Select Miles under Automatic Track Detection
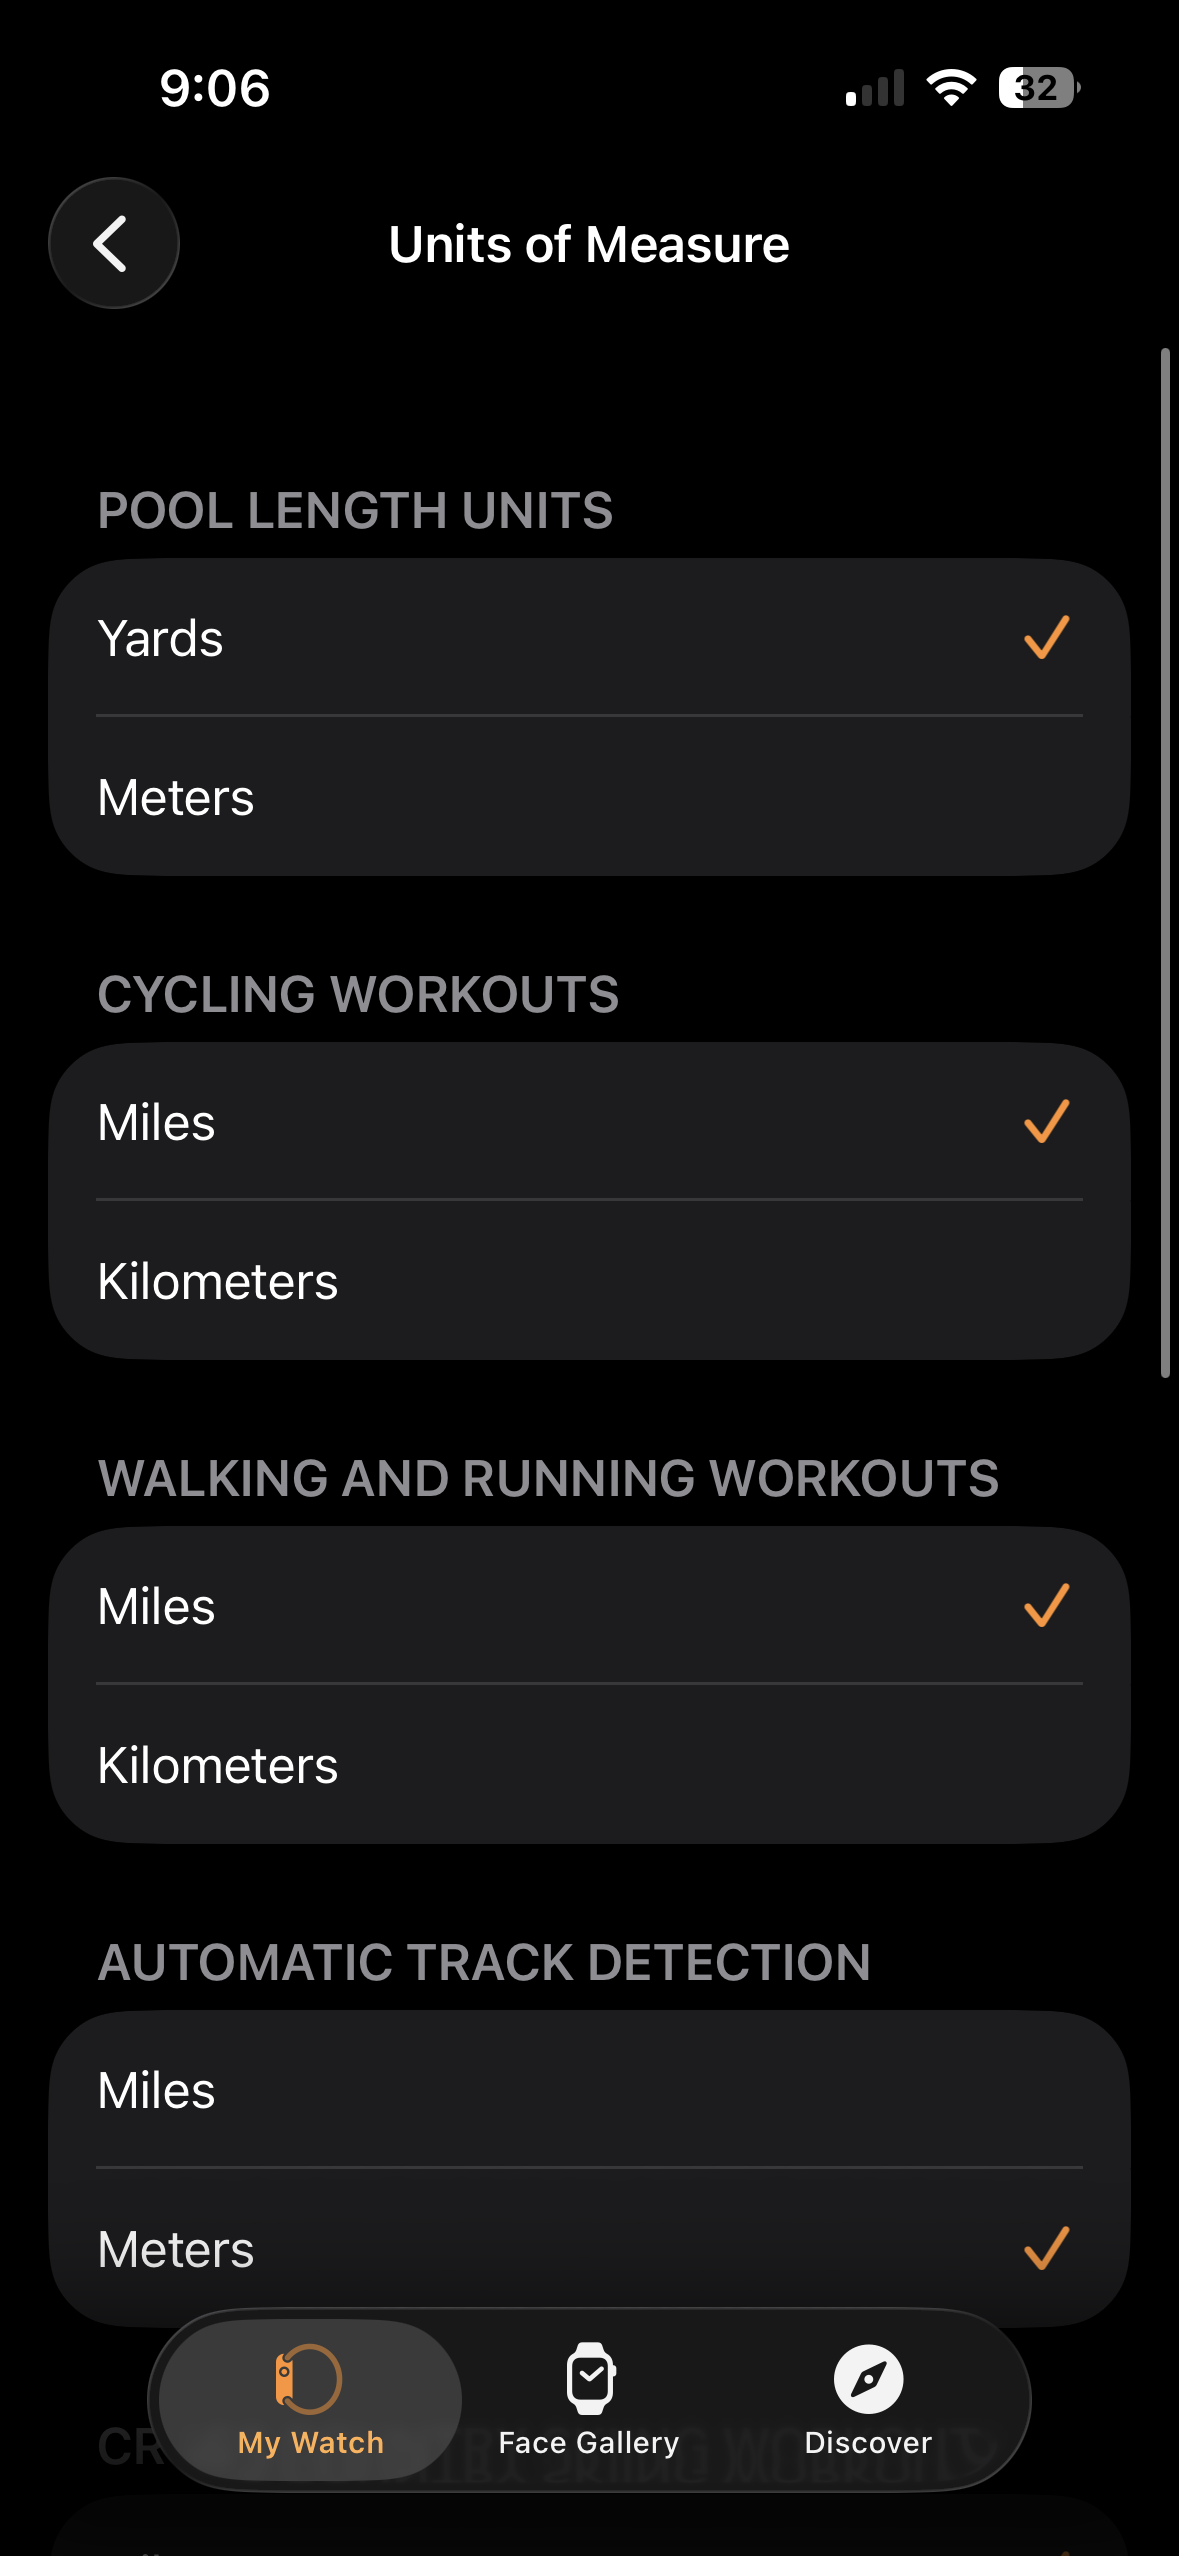 pos(589,2090)
